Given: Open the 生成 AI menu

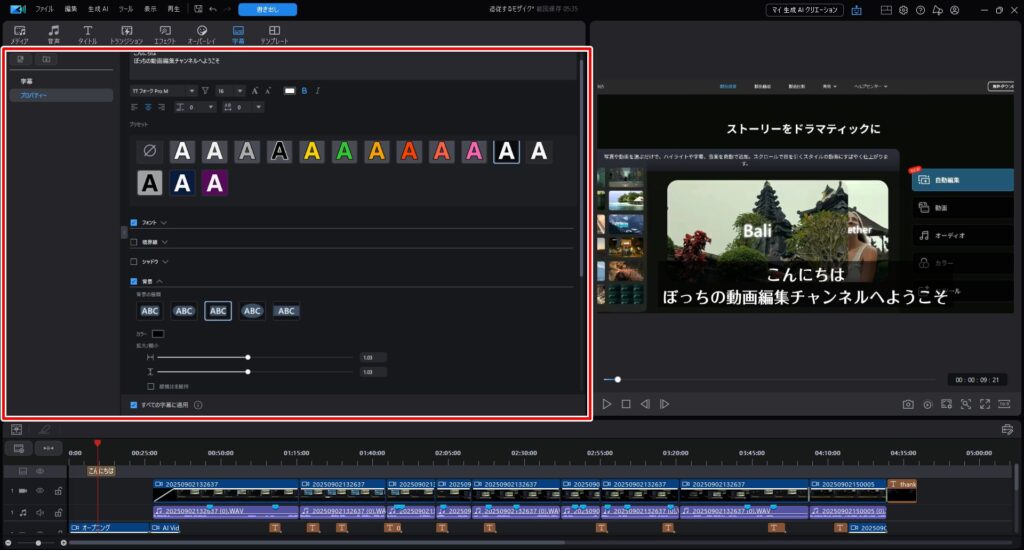Looking at the screenshot, I should coord(99,9).
